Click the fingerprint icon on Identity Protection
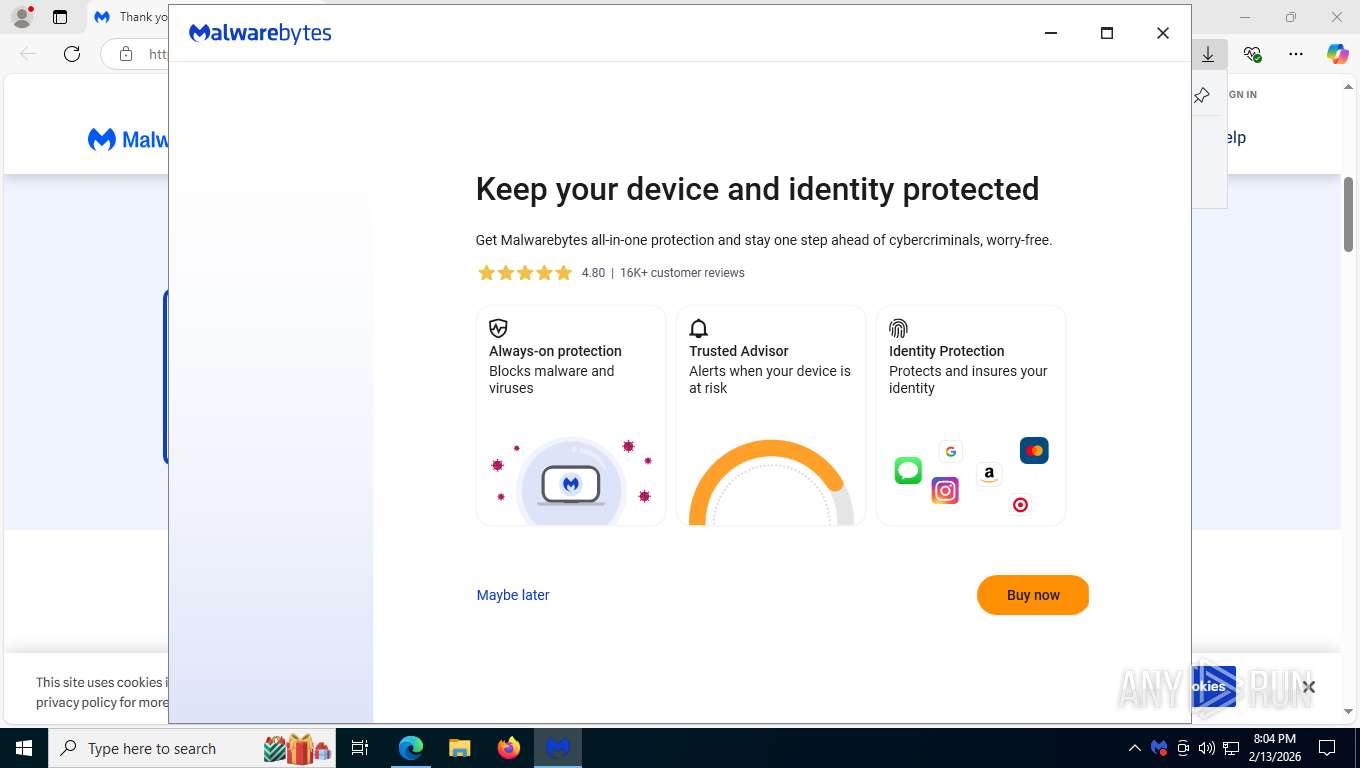 tap(898, 328)
